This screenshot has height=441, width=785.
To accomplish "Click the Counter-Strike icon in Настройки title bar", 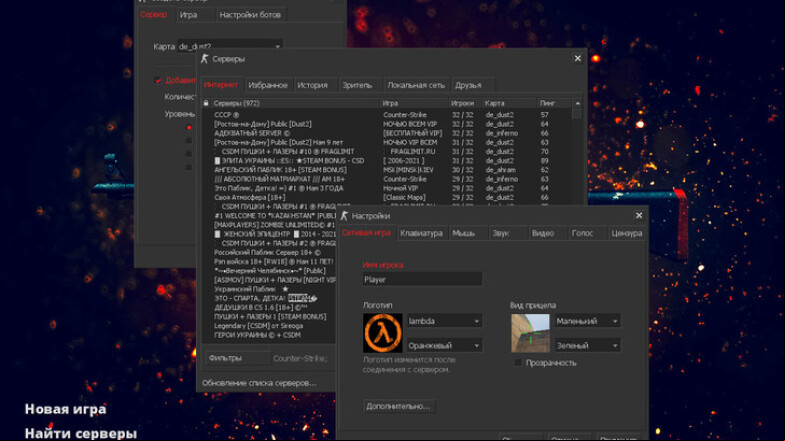I will coord(344,216).
